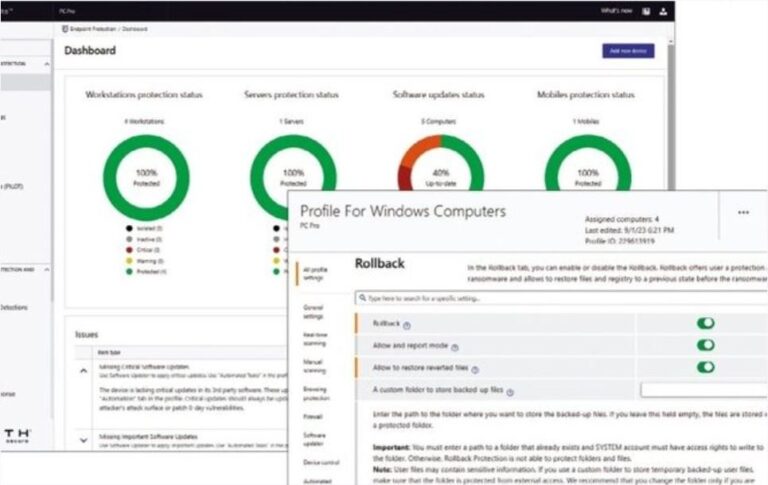The height and width of the screenshot is (485, 768).
Task: Collapse the Missing Critical Software Updates issue
Action: (x=83, y=370)
